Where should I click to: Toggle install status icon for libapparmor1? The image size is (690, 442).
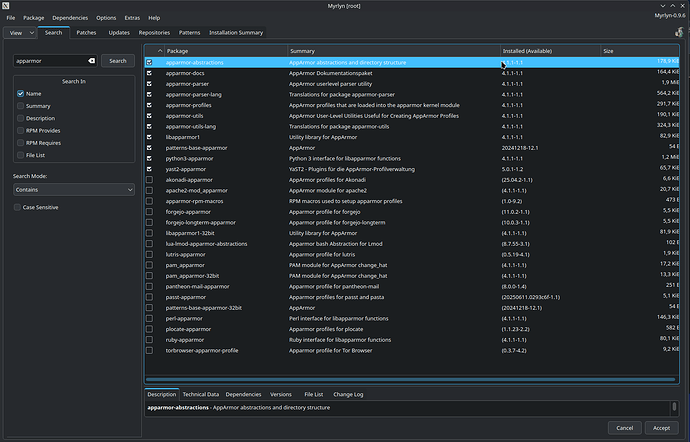(x=150, y=137)
